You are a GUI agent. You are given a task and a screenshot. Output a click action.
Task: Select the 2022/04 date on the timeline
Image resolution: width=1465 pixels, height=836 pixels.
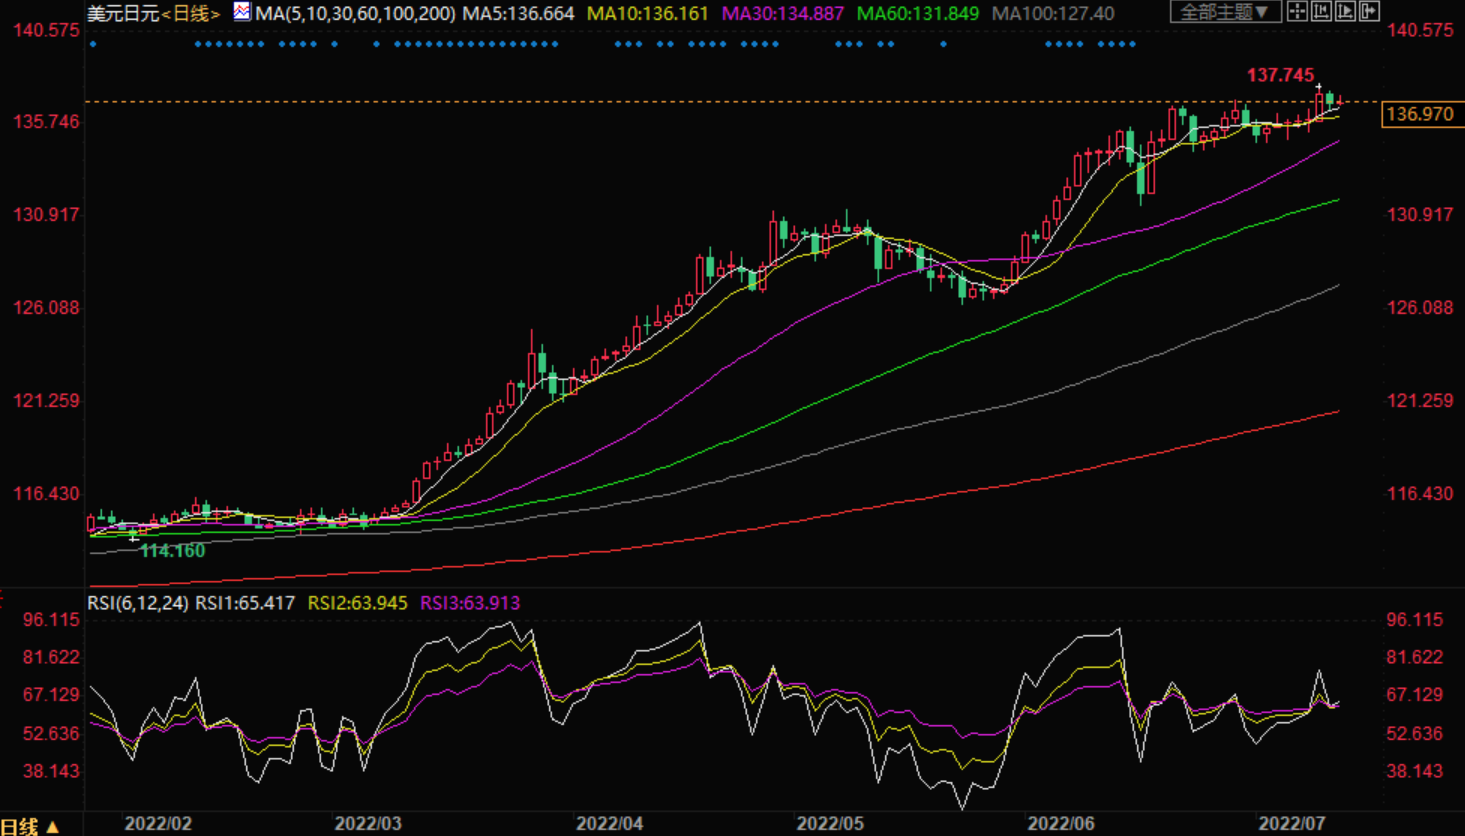coord(609,824)
